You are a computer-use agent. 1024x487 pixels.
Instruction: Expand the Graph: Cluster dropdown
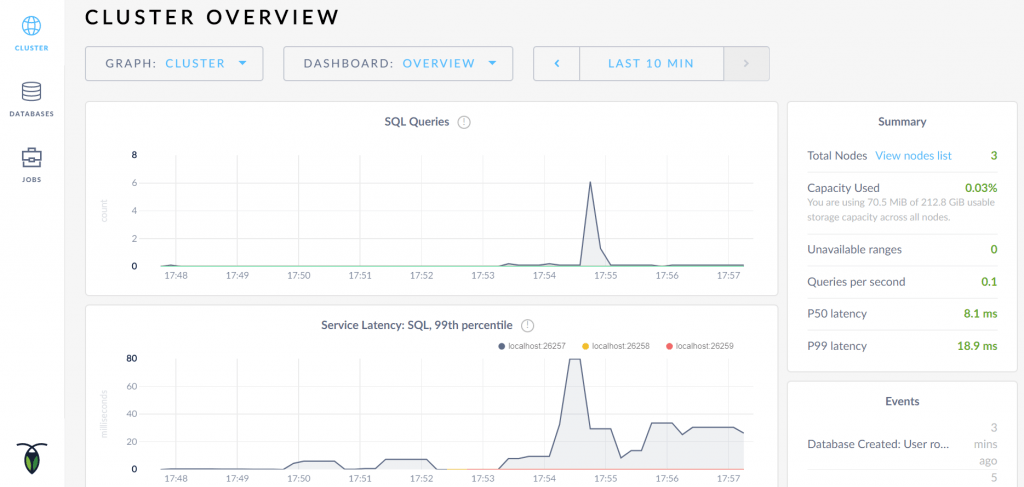[x=174, y=63]
